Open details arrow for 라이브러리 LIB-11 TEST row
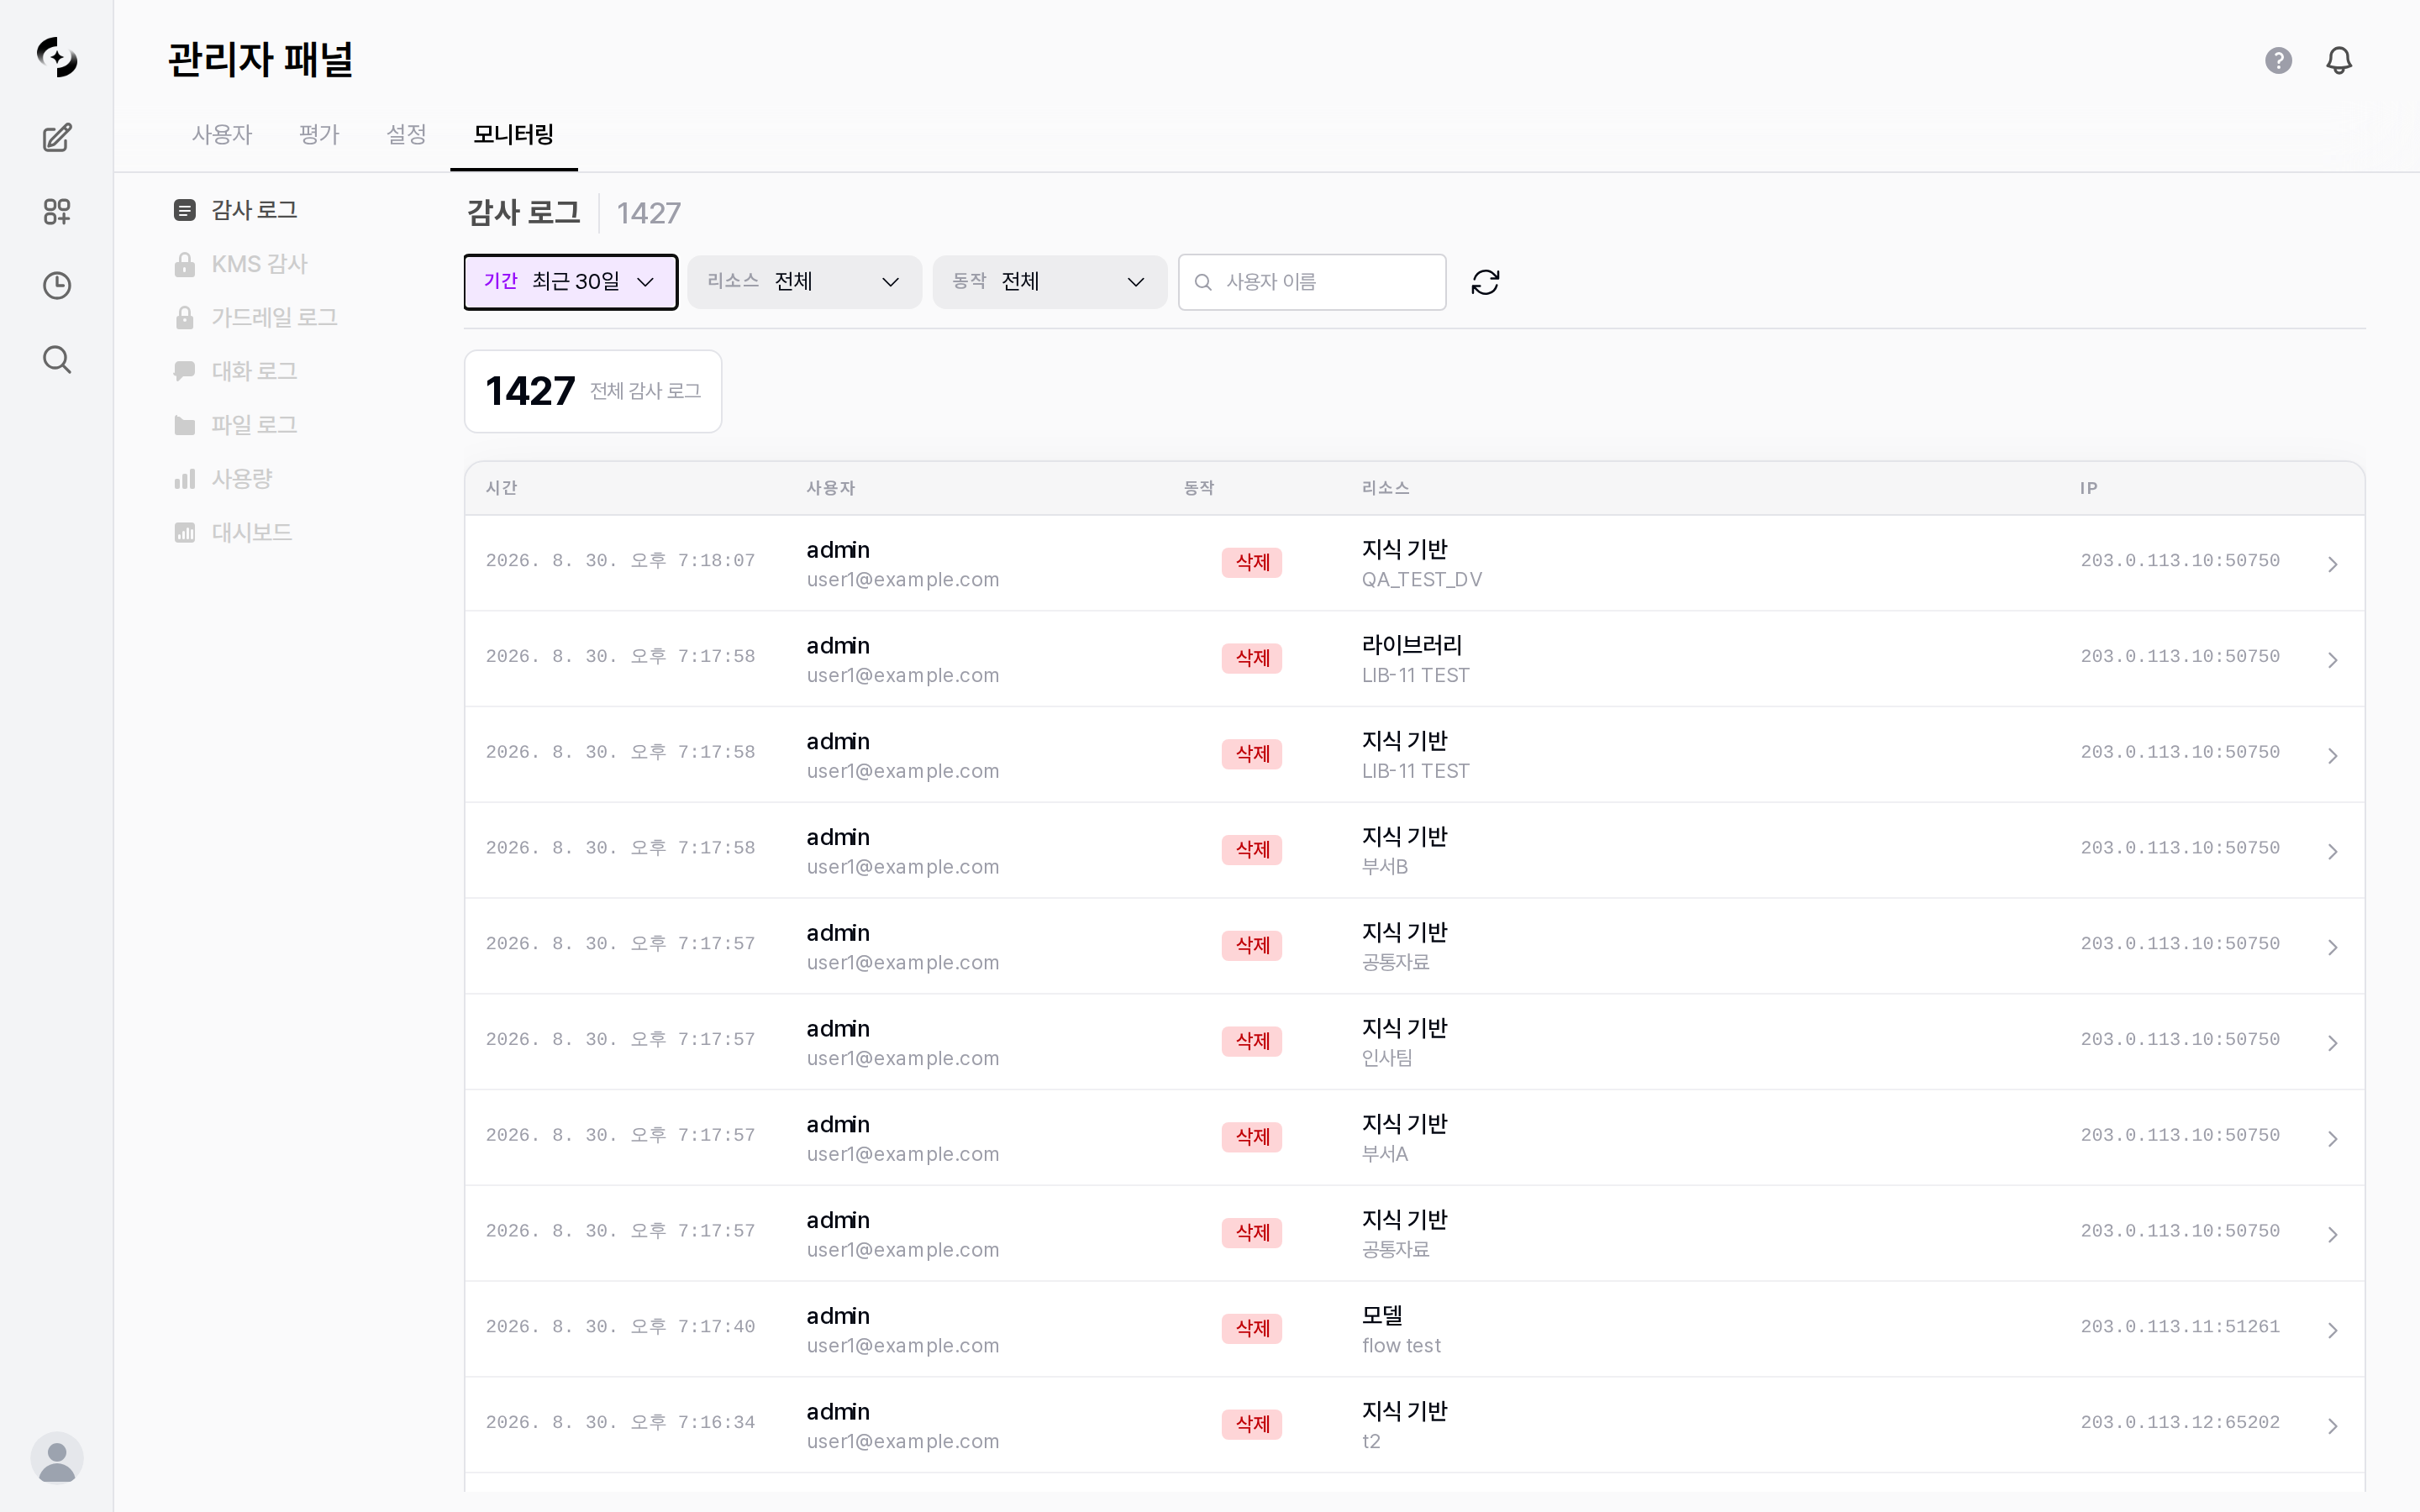Image resolution: width=2420 pixels, height=1512 pixels. tap(2332, 660)
